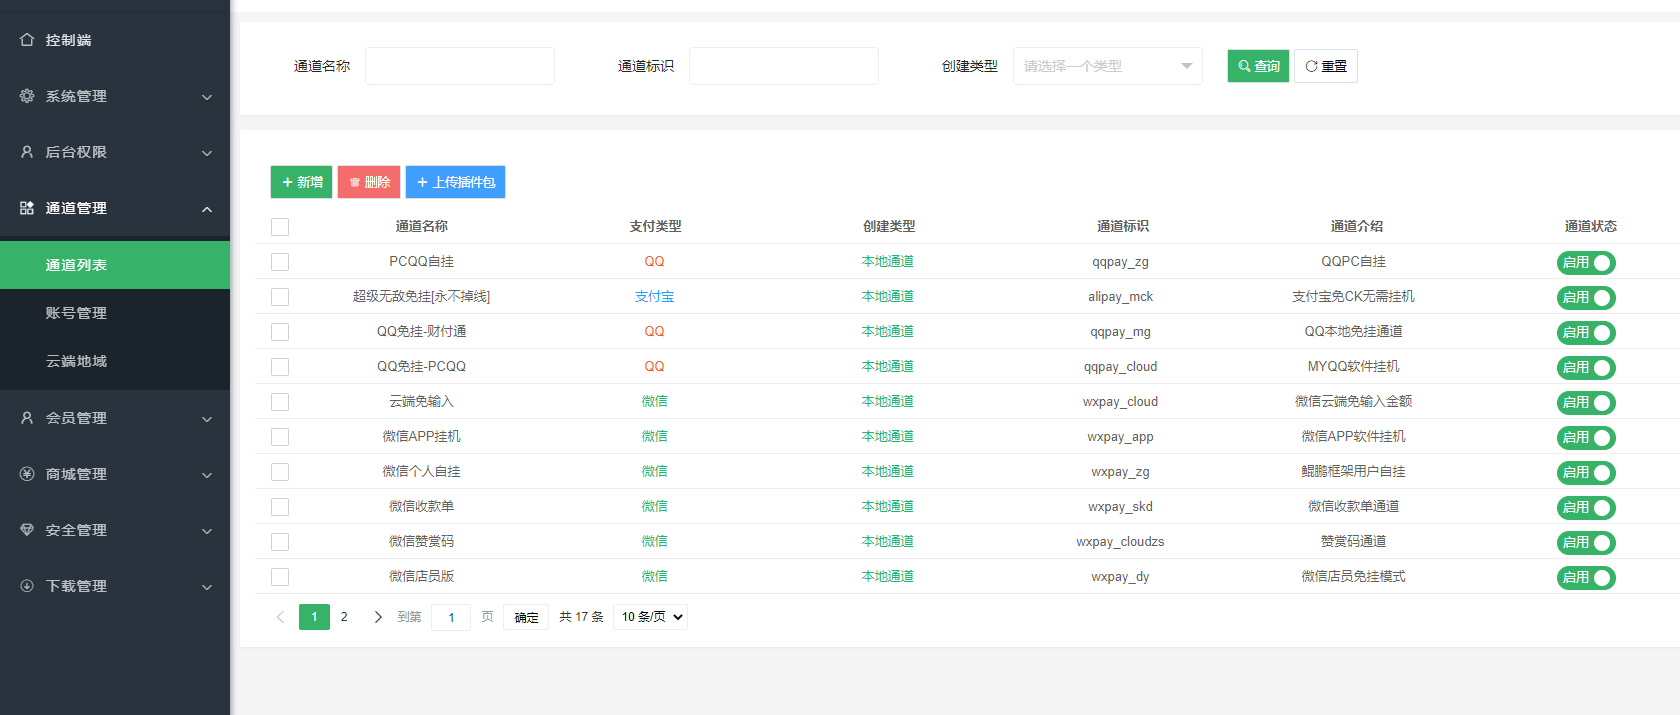The height and width of the screenshot is (715, 1680).
Task: Click the 系统管理 gear icon
Action: click(x=27, y=96)
